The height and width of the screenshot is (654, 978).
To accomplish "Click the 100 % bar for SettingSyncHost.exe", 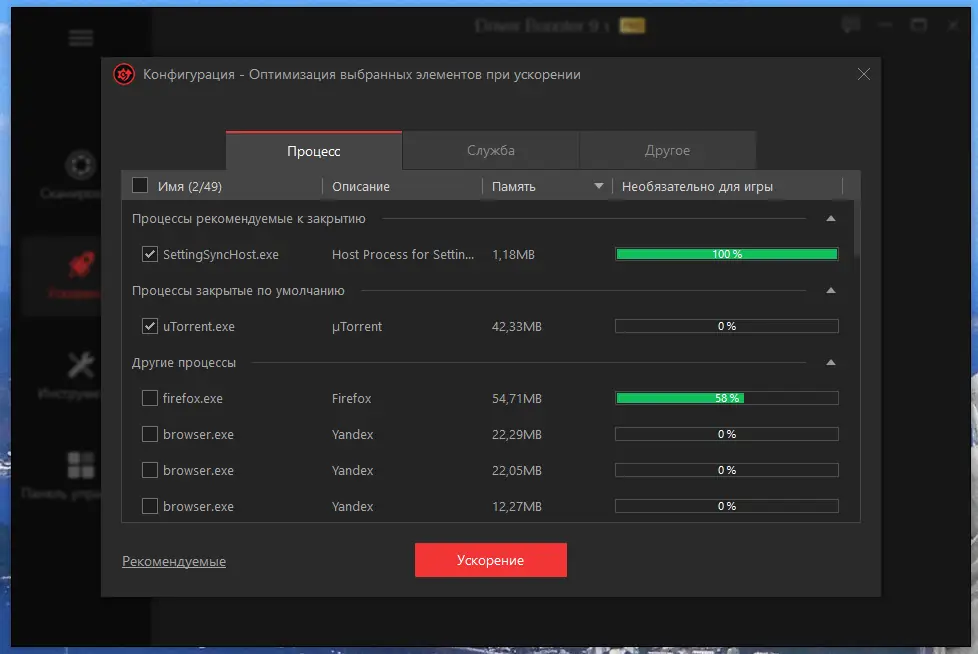I will coord(727,254).
